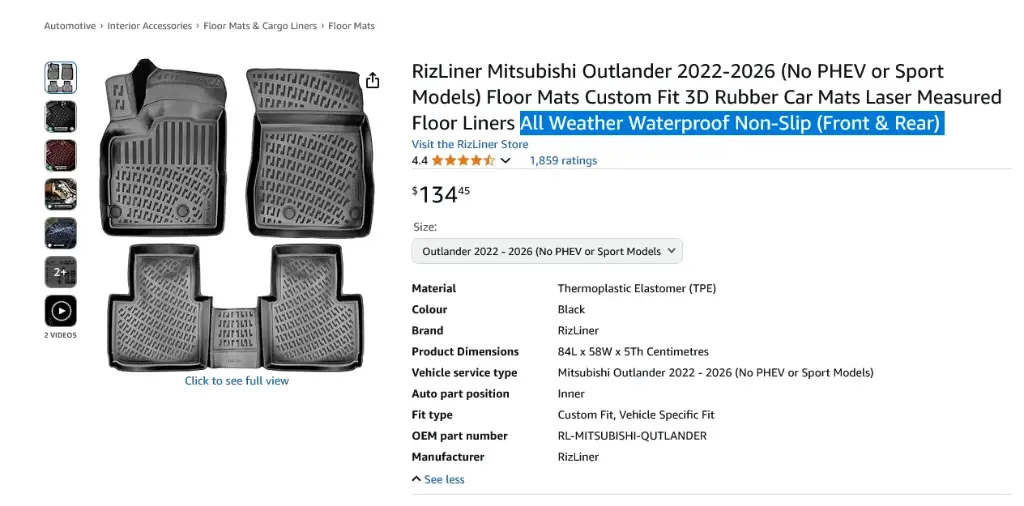
Task: Select the red-patterned mat thumbnail
Action: pos(60,155)
